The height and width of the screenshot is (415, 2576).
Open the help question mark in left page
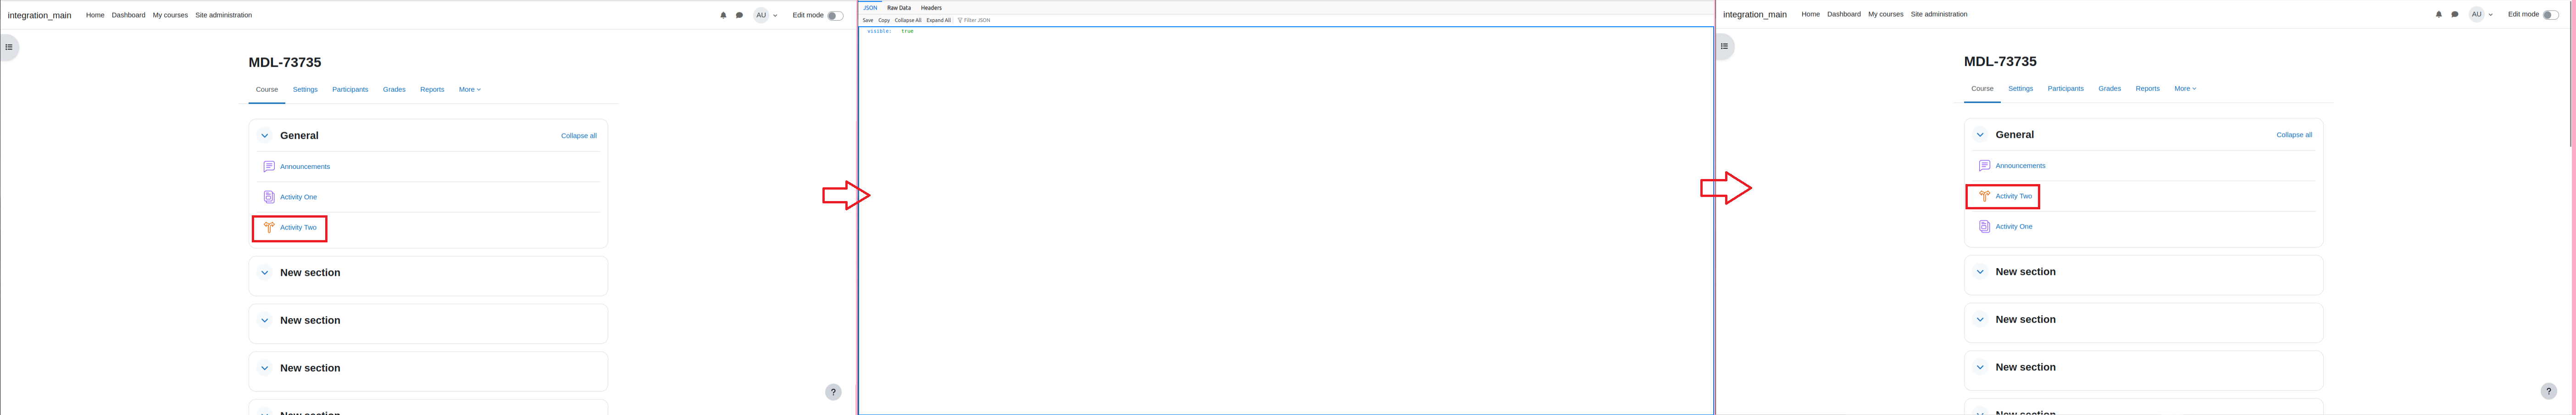[833, 392]
